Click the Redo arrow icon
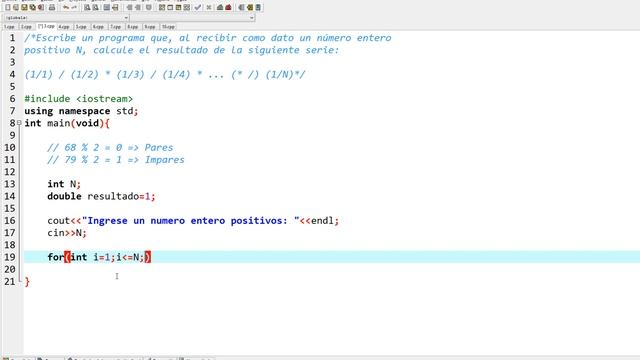This screenshot has width=640, height=360. [74, 7]
